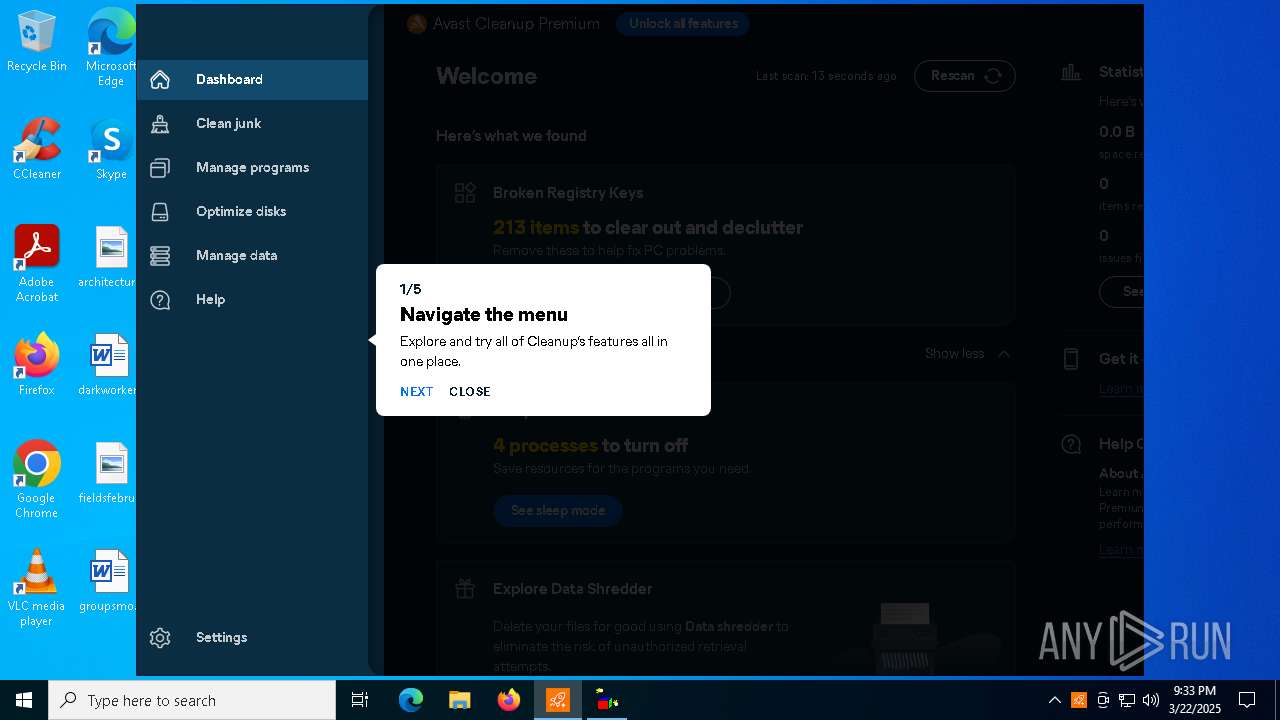Click the Unlock all features button
The height and width of the screenshot is (720, 1280).
click(x=683, y=24)
